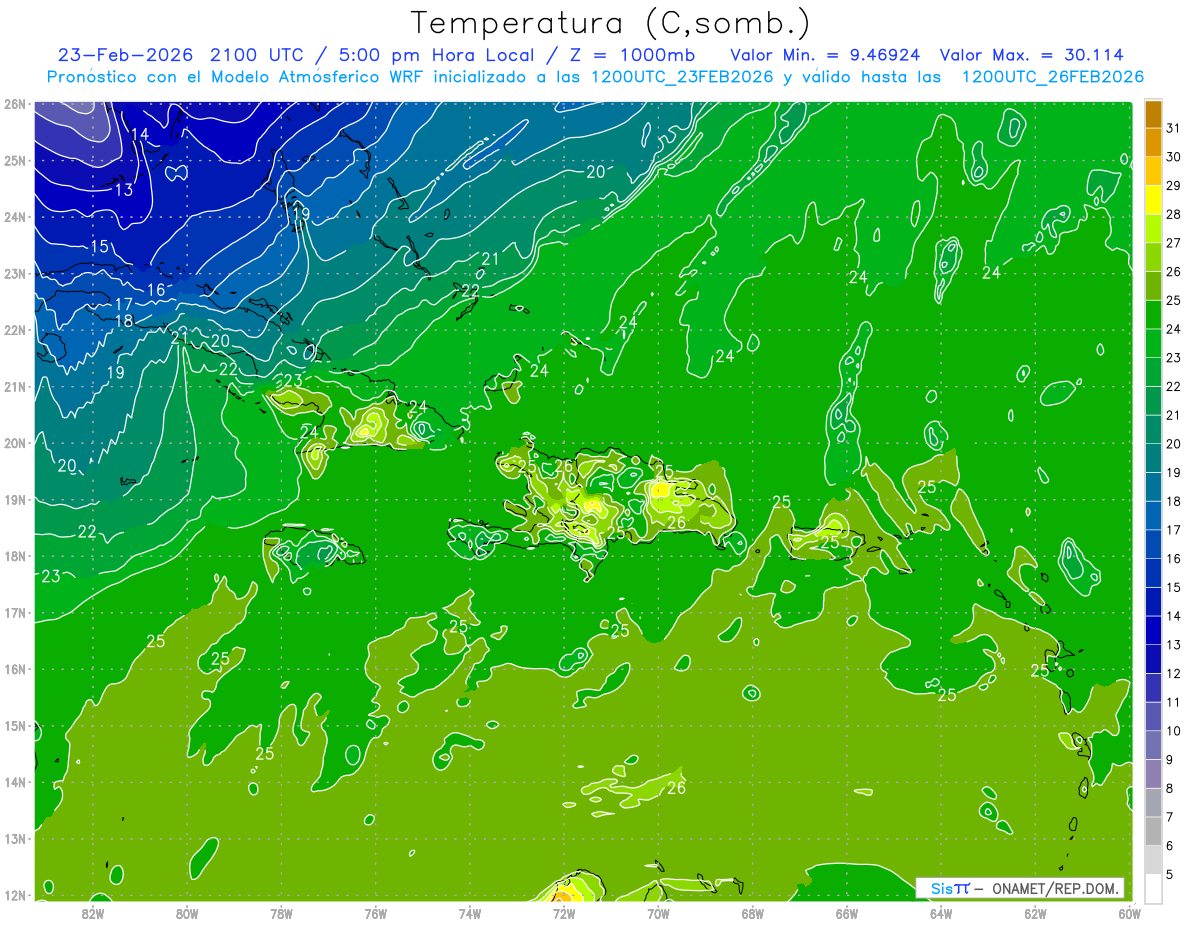Click the title Temperatura (C,somb.)
This screenshot has height=927, width=1200.
(x=611, y=22)
